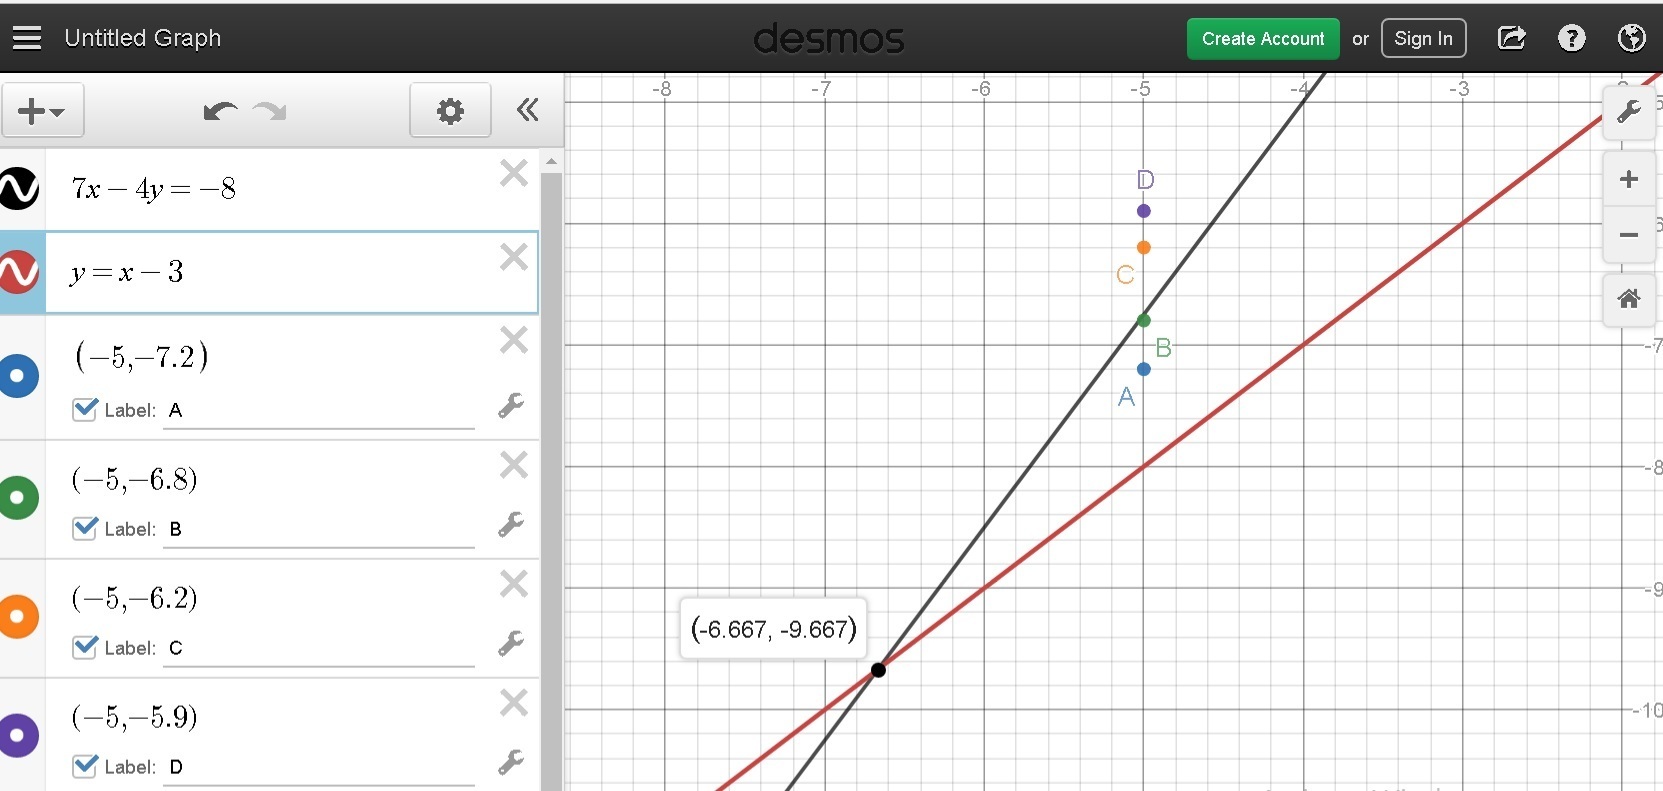Viewport: 1663px width, 791px height.
Task: Click into the (−5,−5.9) expression
Action: click(135, 717)
